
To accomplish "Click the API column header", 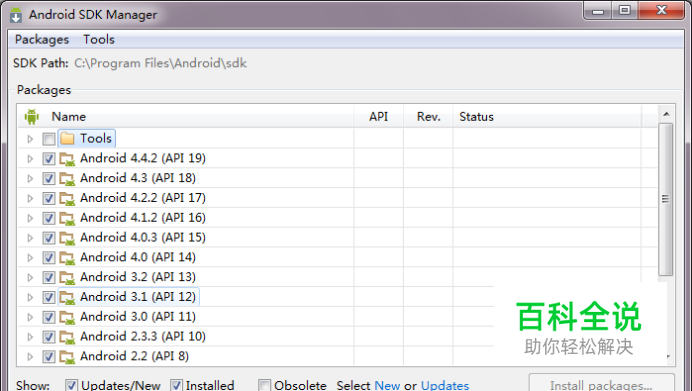I will pos(378,117).
